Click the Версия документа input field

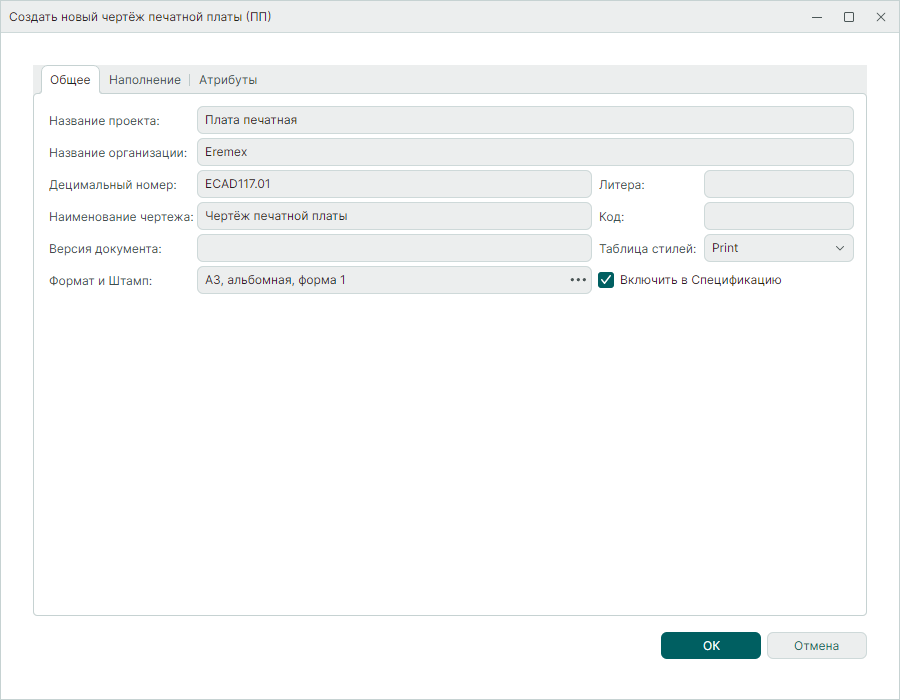click(x=394, y=248)
